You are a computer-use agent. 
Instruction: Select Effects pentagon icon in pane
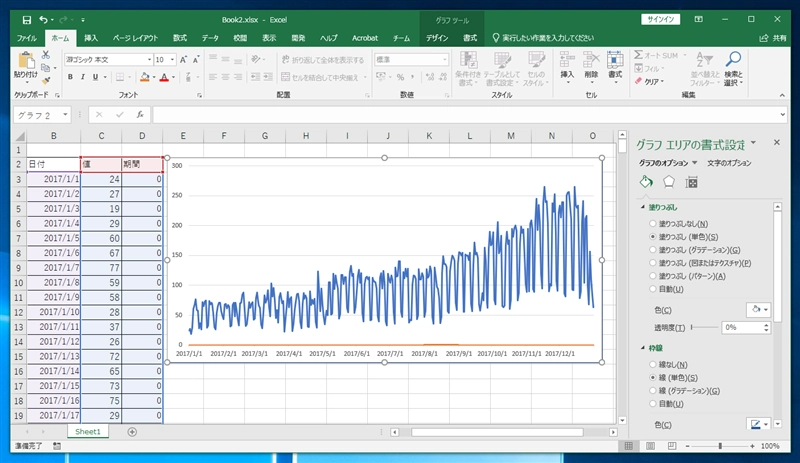pyautogui.click(x=669, y=182)
